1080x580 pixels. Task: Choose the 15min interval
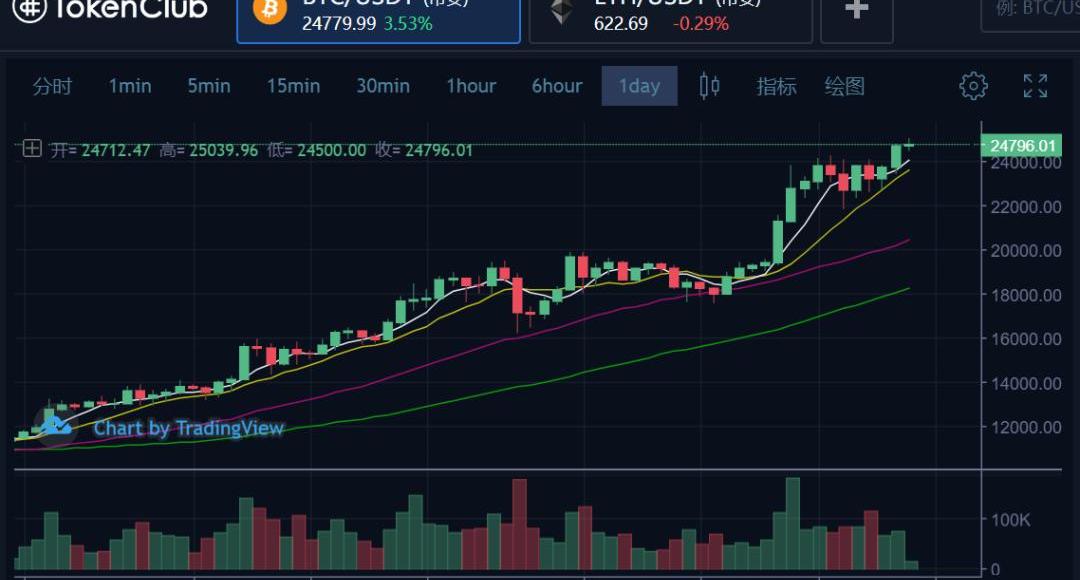[x=293, y=86]
